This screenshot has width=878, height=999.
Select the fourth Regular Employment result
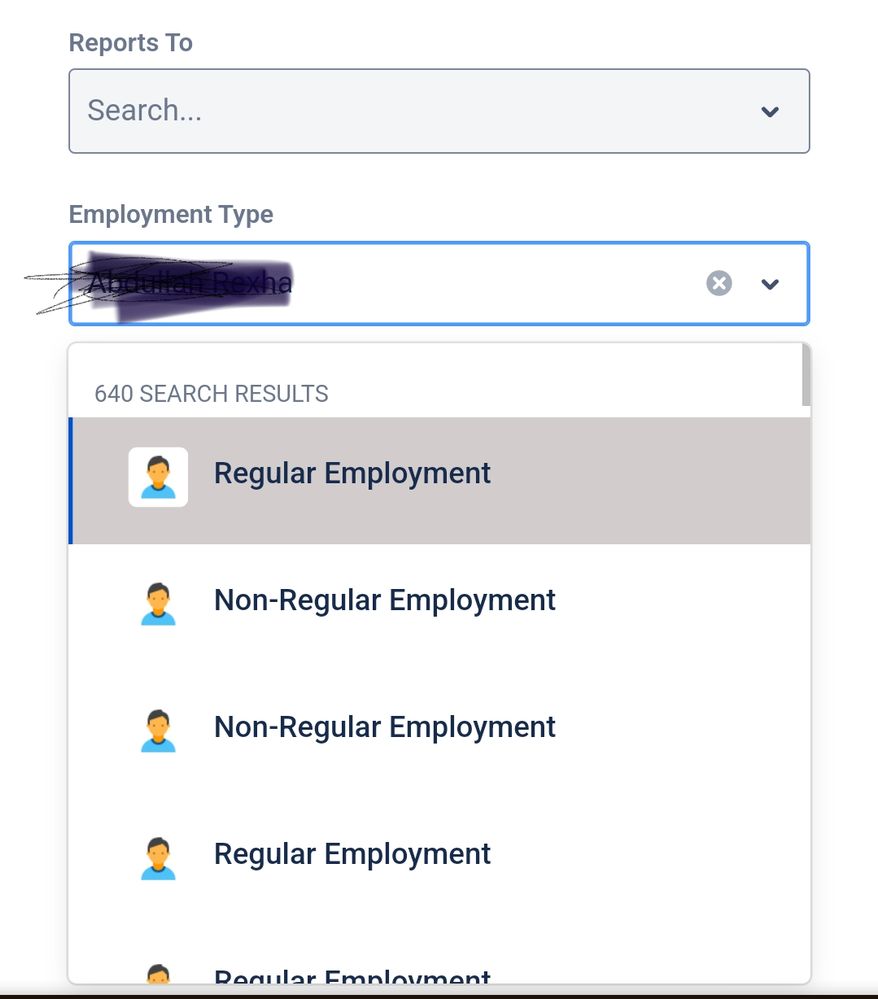[x=439, y=854]
